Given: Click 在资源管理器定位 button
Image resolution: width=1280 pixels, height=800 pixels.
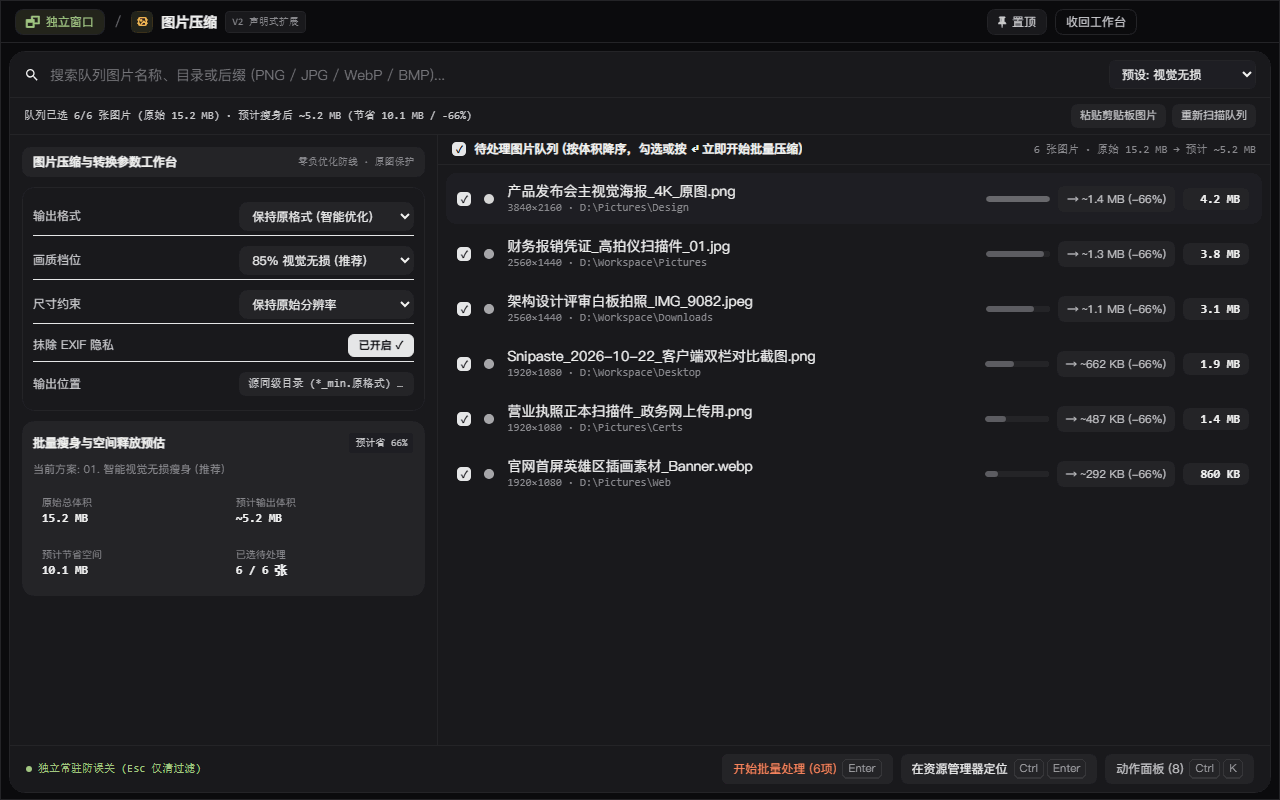Looking at the screenshot, I should click(x=998, y=769).
